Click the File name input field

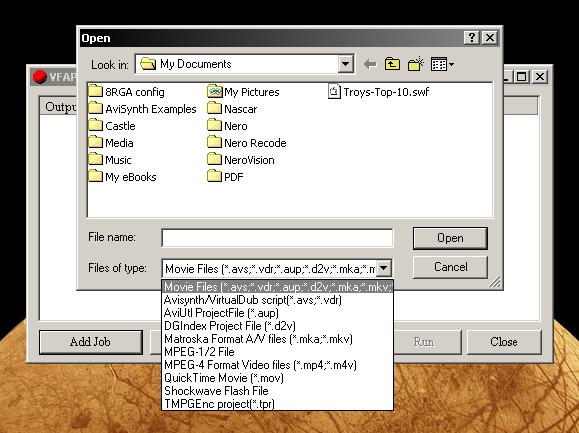click(x=277, y=238)
